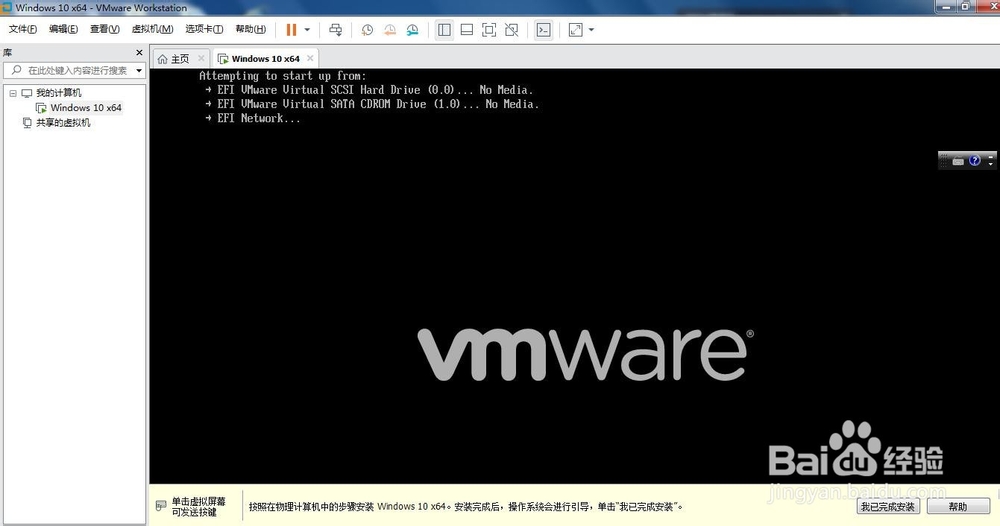Open the snapshot manager icon
Viewport: 1000px width, 526px height.
[x=413, y=30]
